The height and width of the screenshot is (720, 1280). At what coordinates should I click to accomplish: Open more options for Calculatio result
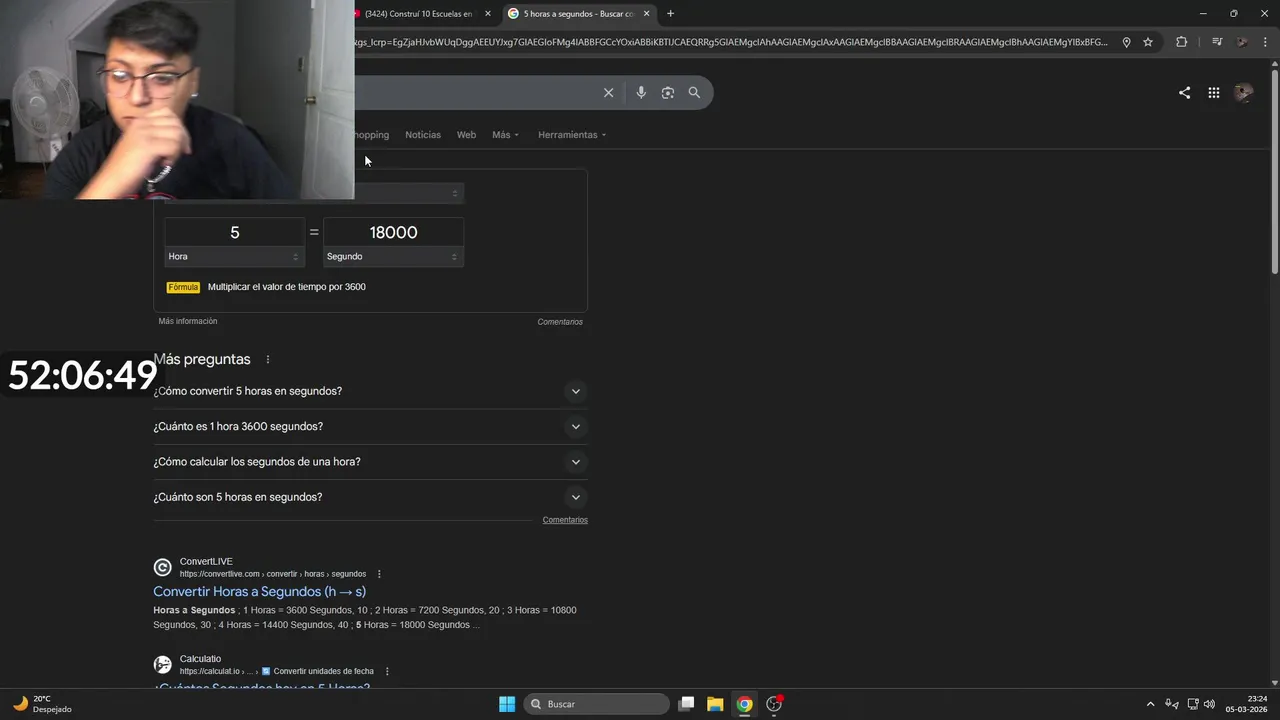tap(387, 671)
